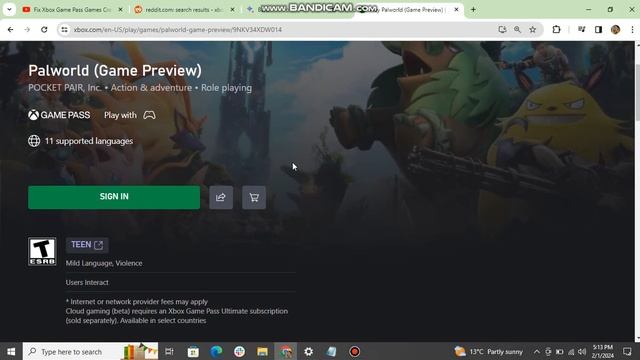Close the Fix Xbox Game Pass tab
Screen dimensions: 640x360
coord(120,9)
